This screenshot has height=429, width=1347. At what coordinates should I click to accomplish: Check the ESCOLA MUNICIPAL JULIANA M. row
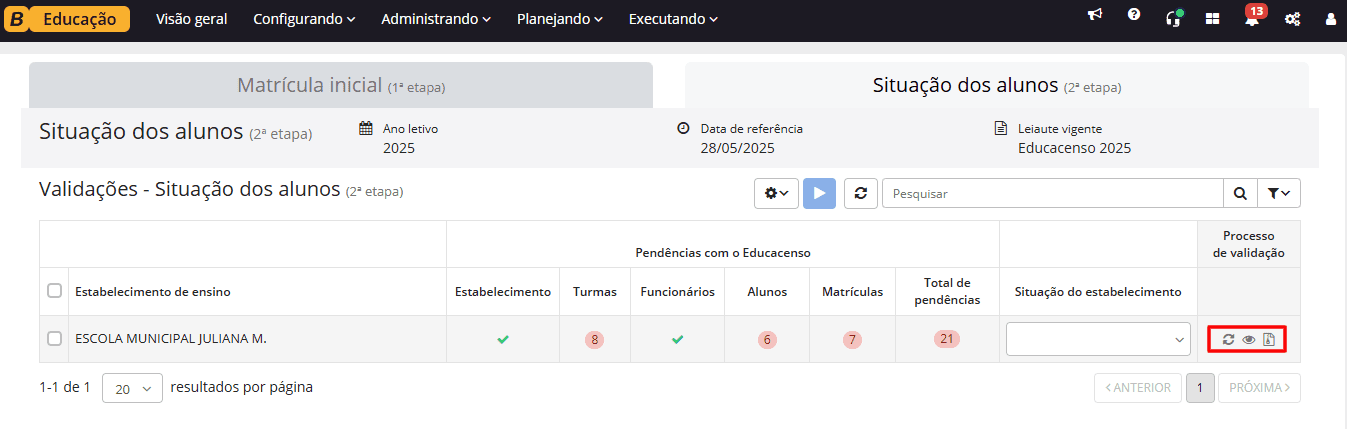pos(55,339)
